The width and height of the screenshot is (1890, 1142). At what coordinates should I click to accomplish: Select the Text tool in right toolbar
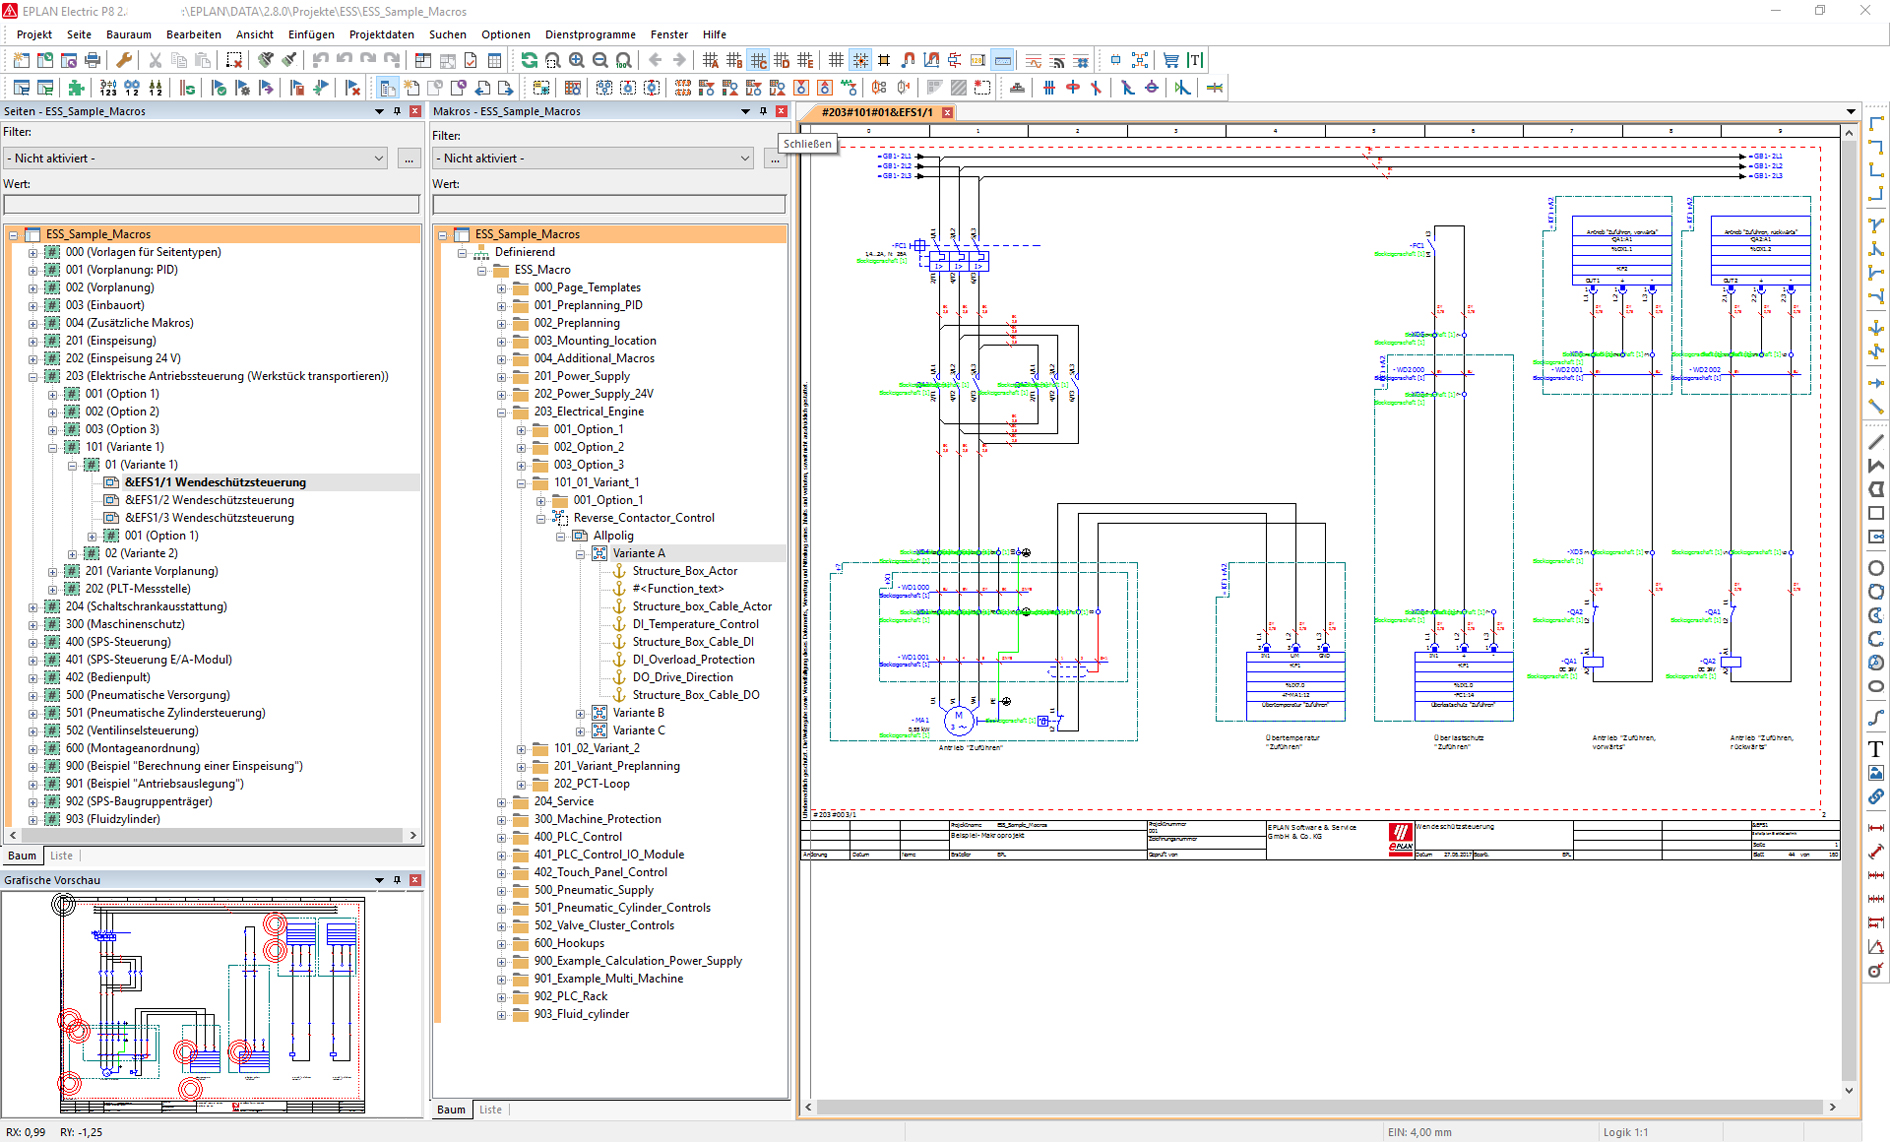pos(1875,749)
